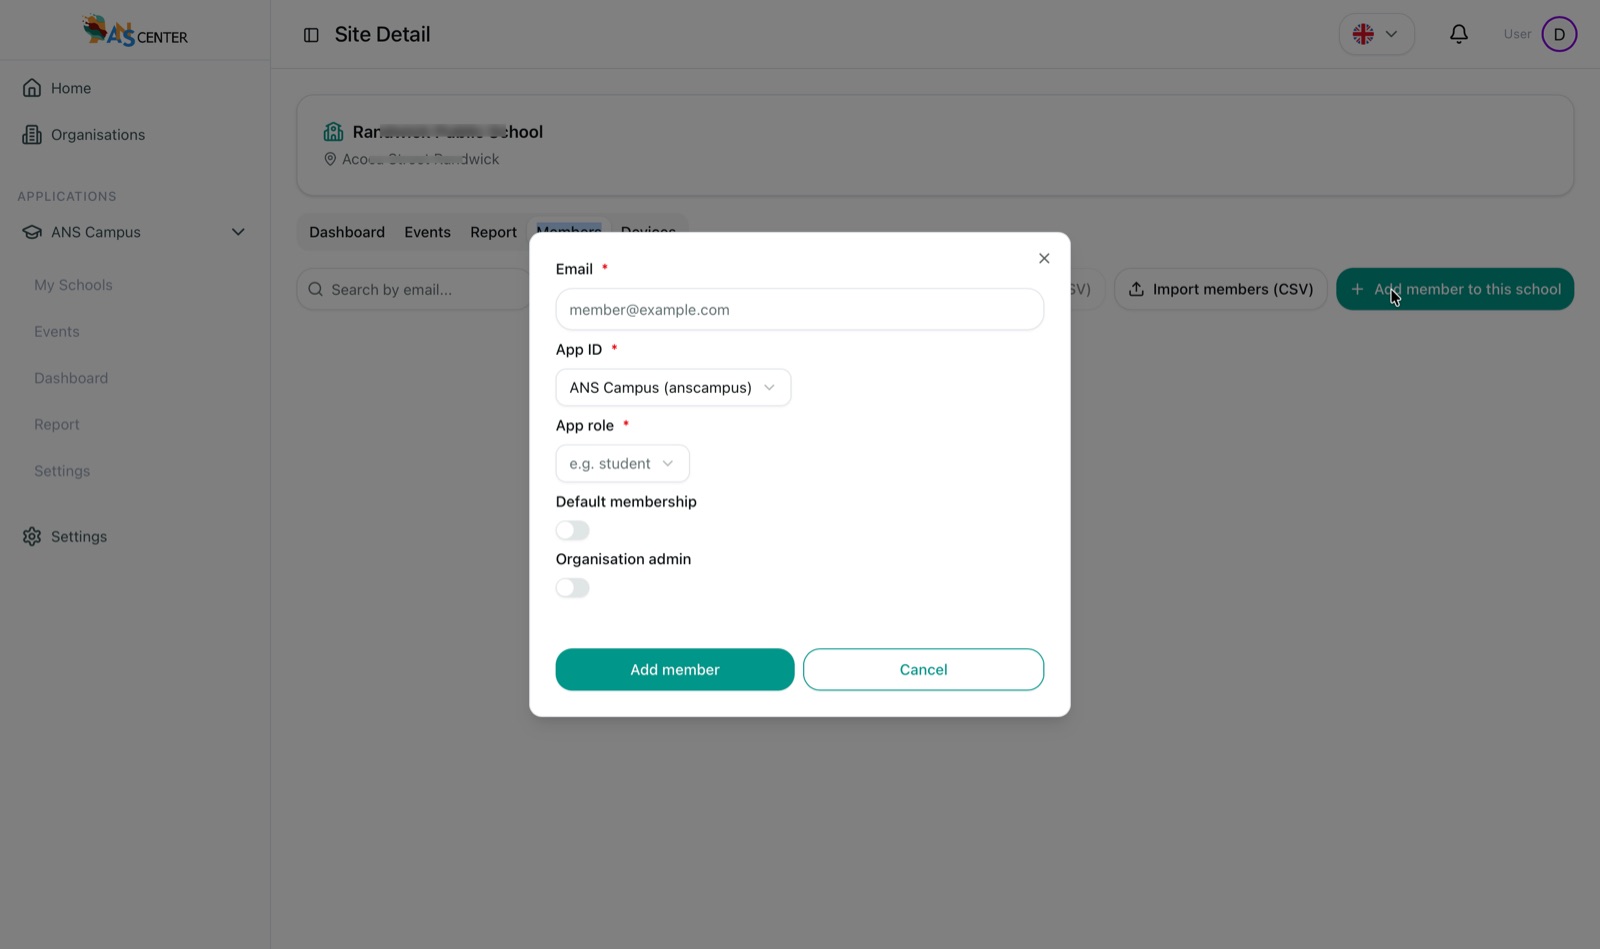The width and height of the screenshot is (1600, 949).
Task: Close the add member dialog with X
Action: tap(1044, 258)
